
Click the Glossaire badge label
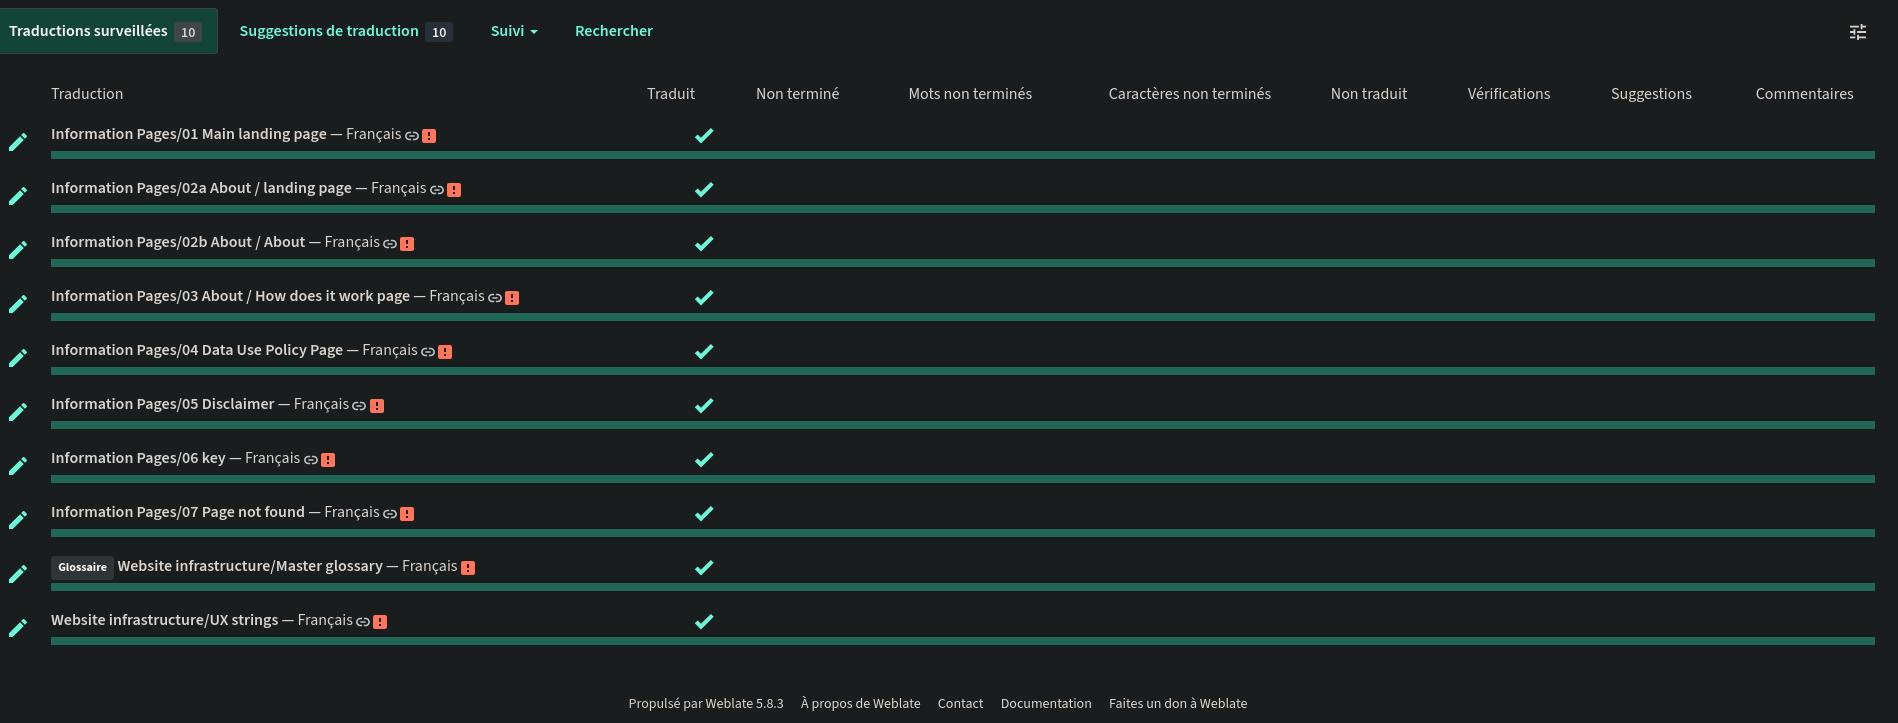pos(82,567)
